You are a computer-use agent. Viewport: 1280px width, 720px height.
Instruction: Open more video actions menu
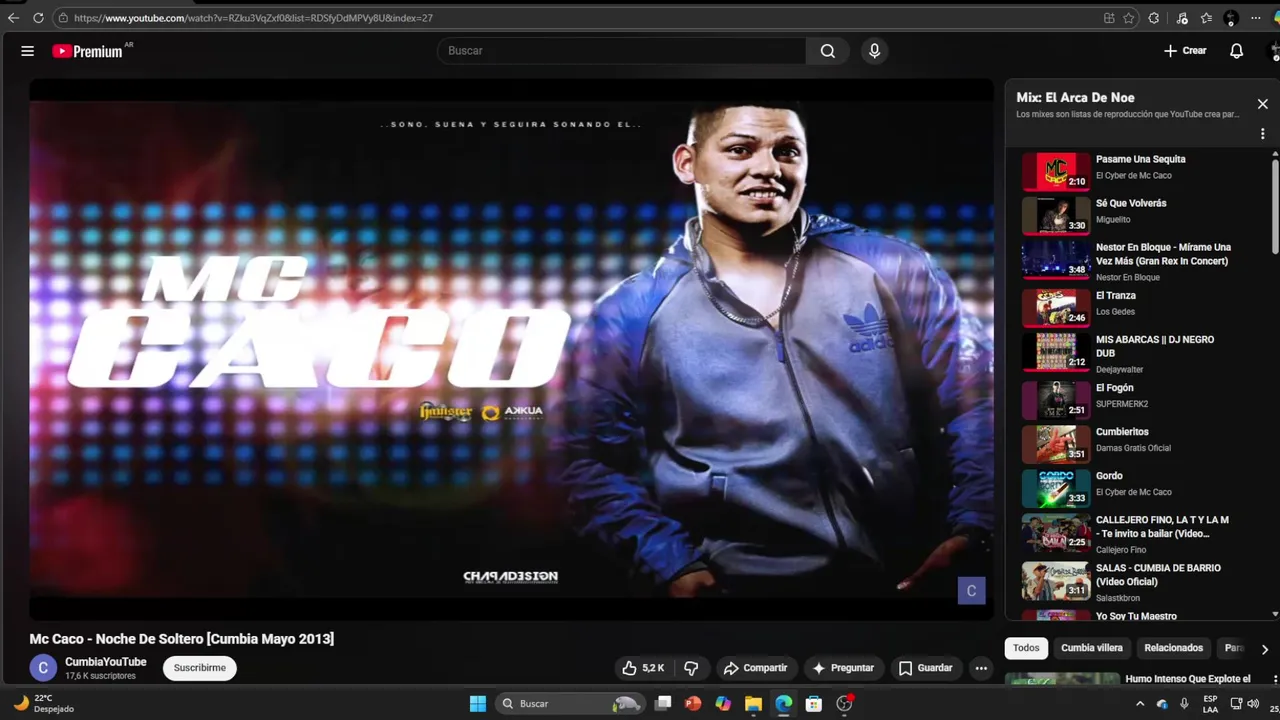click(981, 668)
